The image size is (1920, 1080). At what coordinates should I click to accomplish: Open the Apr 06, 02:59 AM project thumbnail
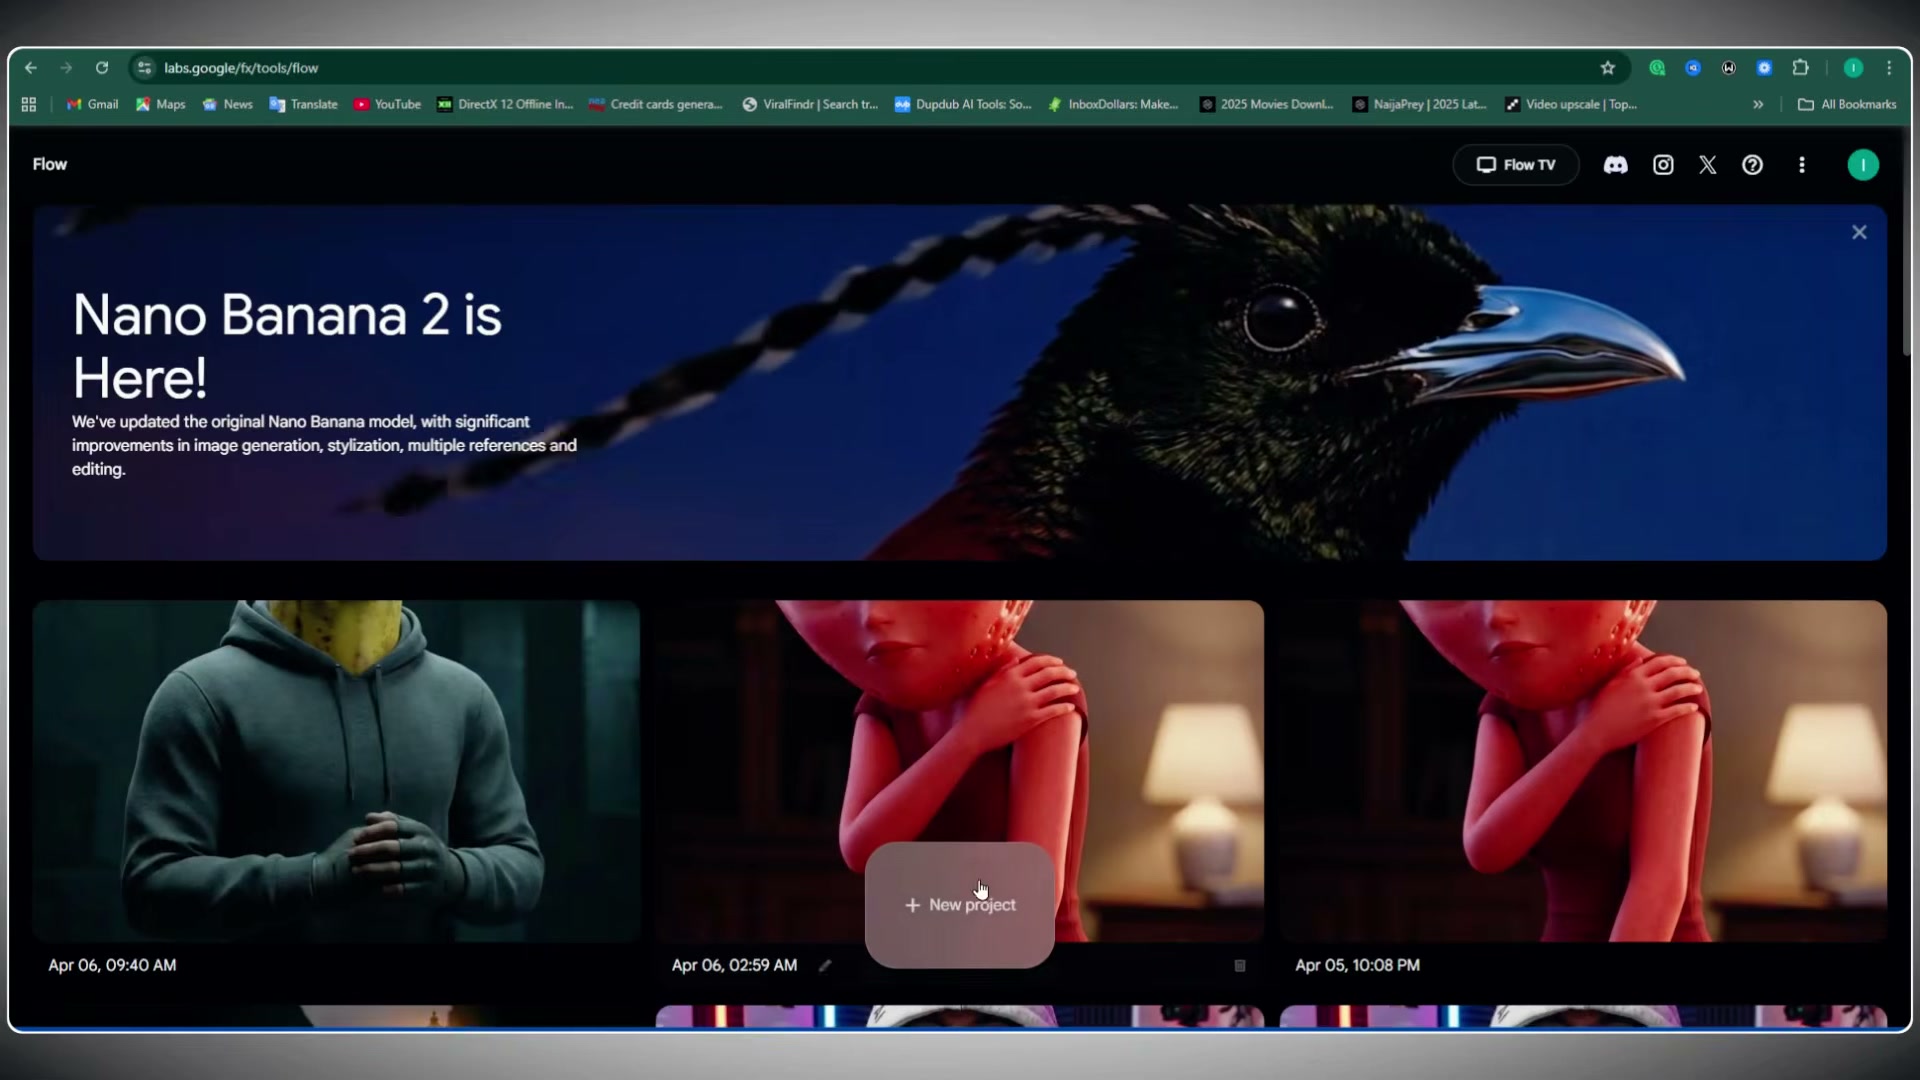pyautogui.click(x=960, y=720)
